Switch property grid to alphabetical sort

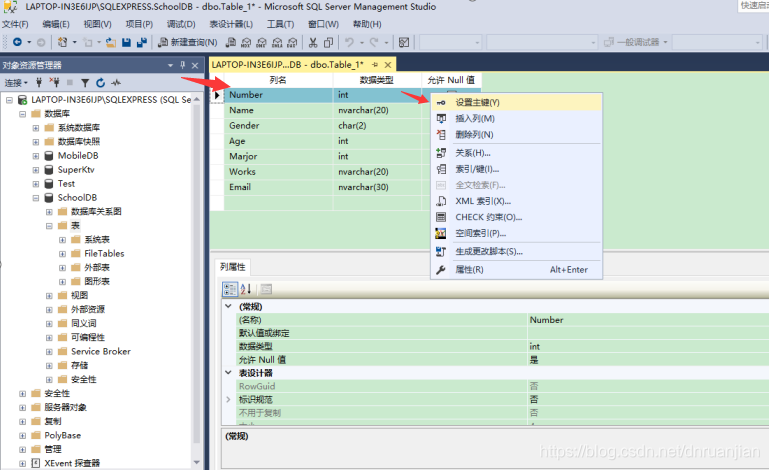coord(246,289)
